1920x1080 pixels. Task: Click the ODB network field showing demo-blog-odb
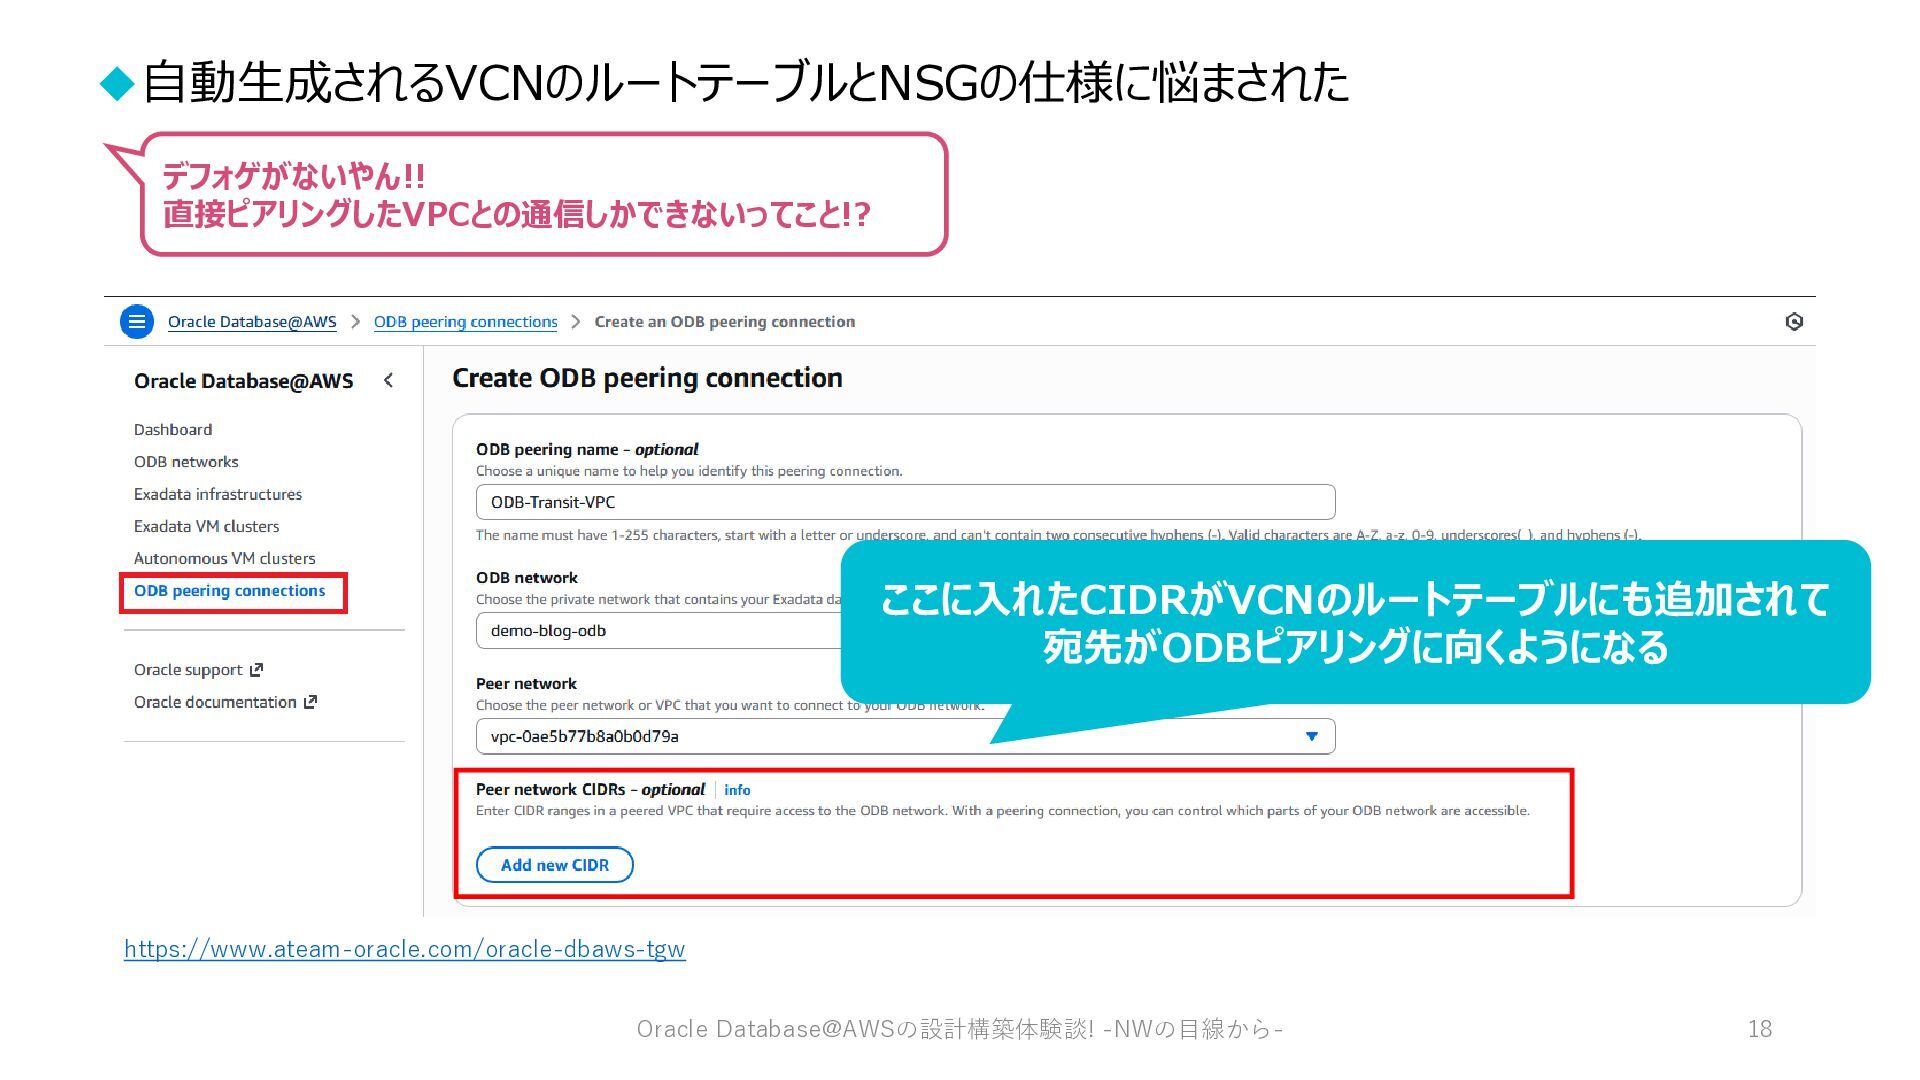coord(660,631)
